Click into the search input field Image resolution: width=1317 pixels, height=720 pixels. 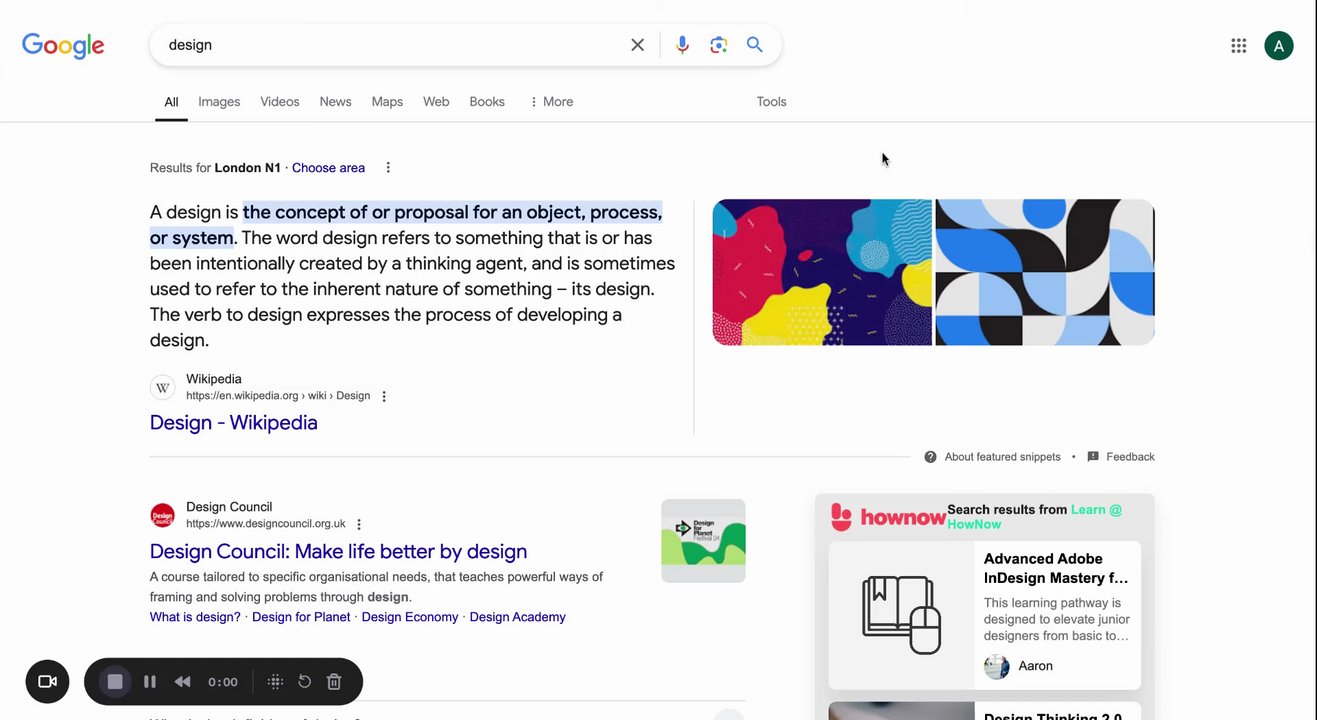(x=390, y=45)
